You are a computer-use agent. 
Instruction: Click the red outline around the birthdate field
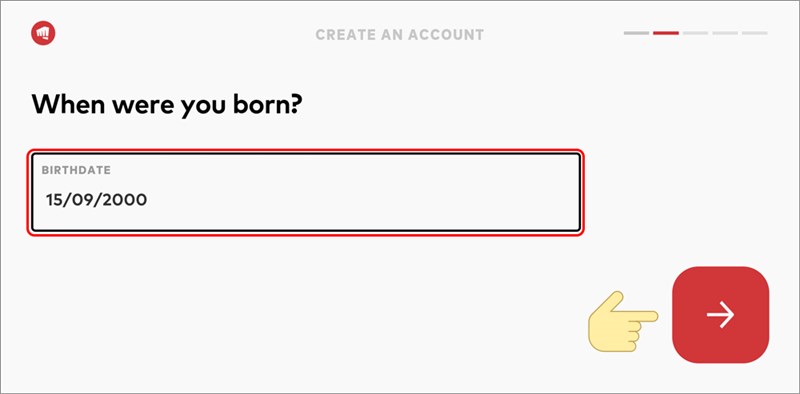pos(305,151)
